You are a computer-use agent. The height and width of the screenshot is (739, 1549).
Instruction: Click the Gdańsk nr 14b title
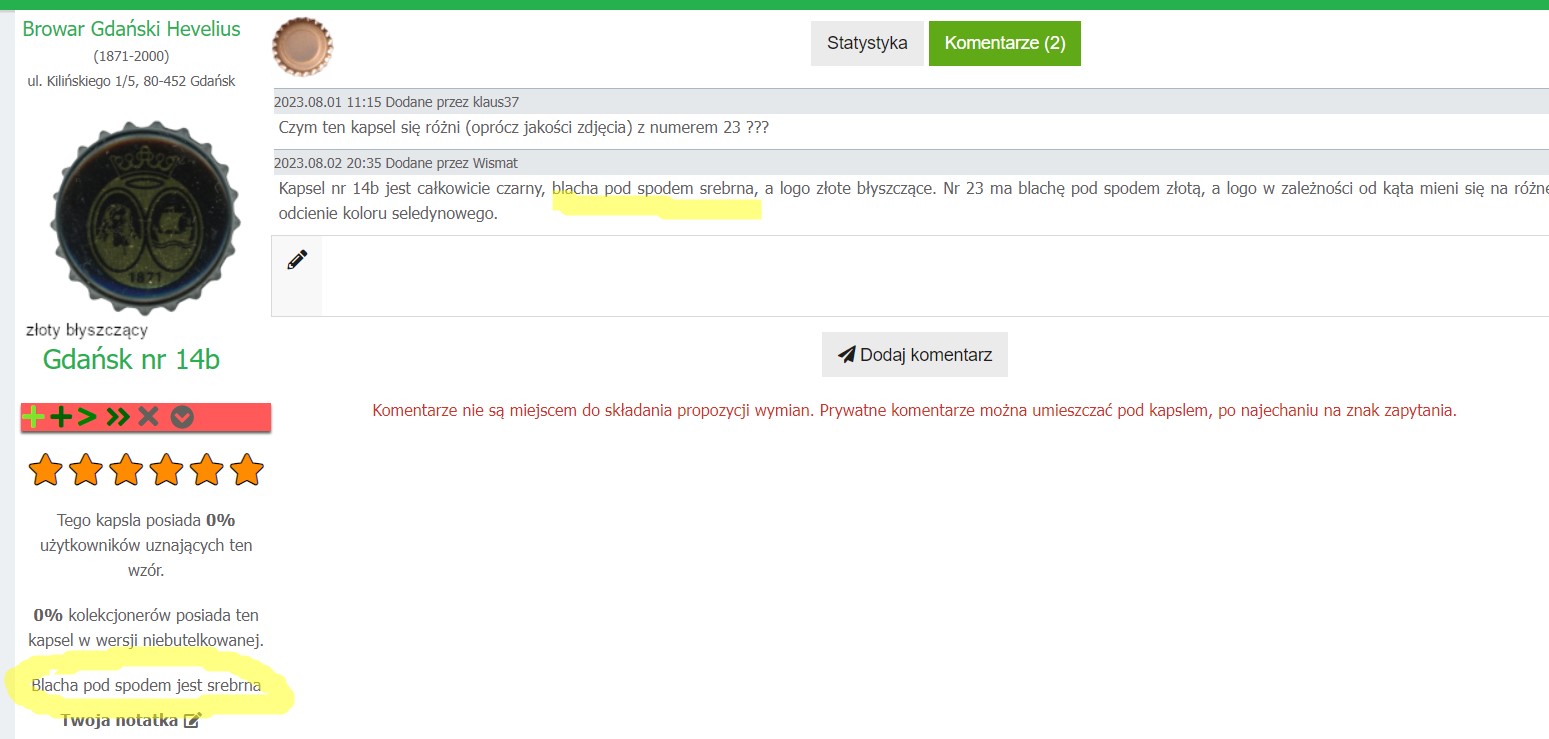[x=131, y=360]
